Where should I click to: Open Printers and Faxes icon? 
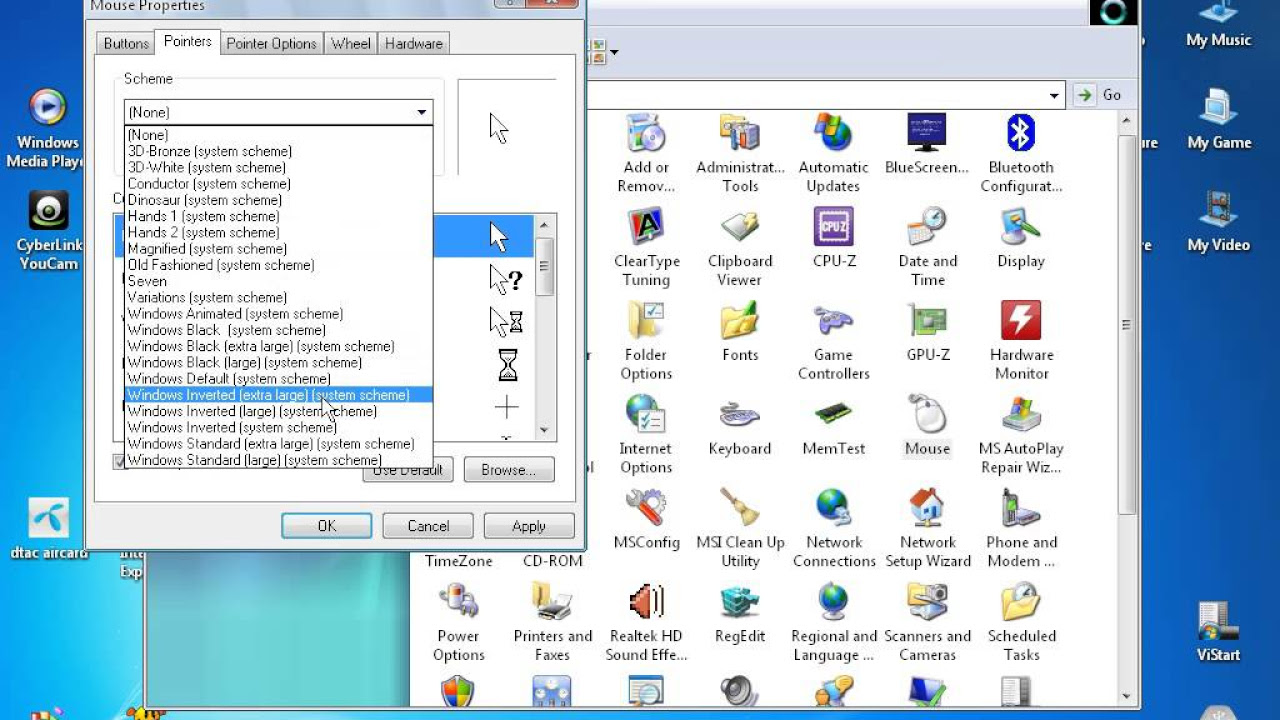pyautogui.click(x=552, y=602)
